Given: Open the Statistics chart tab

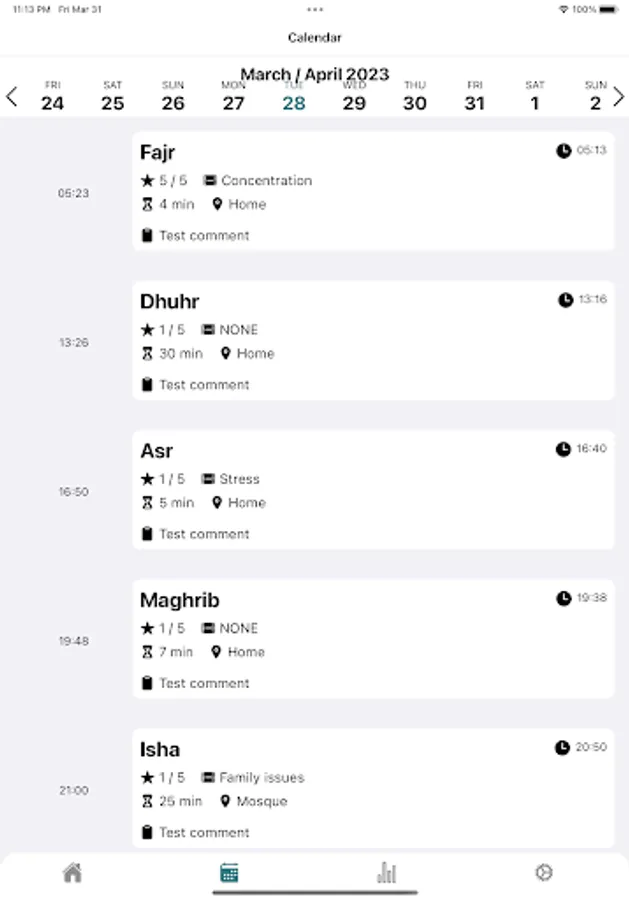Looking at the screenshot, I should click(x=387, y=873).
